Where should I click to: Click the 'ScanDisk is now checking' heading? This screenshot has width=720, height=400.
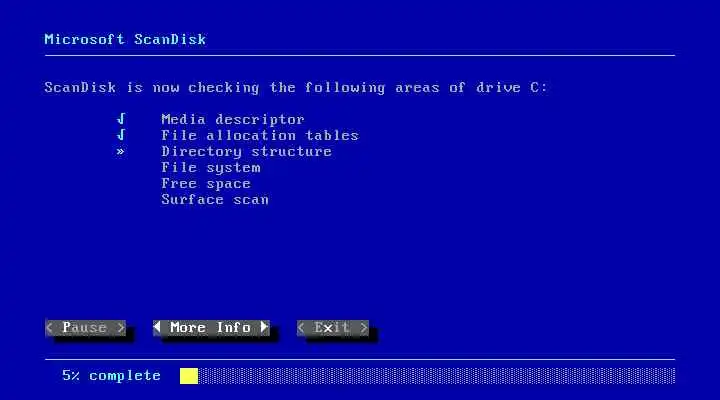[x=296, y=88]
